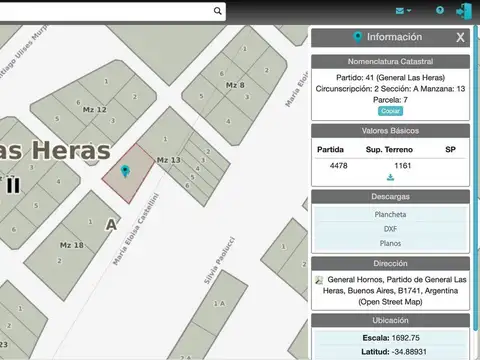This screenshot has height=360, width=480.
Task: Open the mail envelope dropdown
Action: tap(403, 11)
